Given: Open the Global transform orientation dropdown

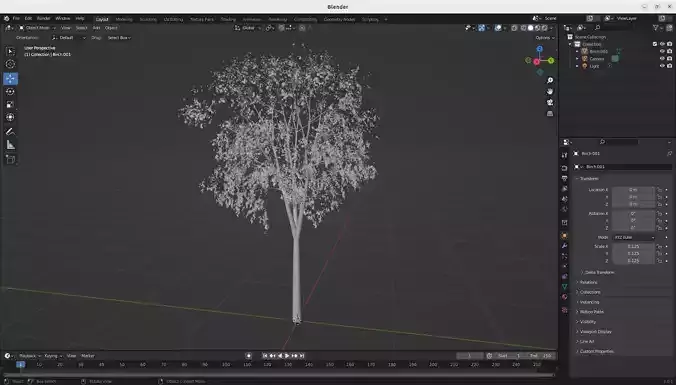Looking at the screenshot, I should coord(248,28).
